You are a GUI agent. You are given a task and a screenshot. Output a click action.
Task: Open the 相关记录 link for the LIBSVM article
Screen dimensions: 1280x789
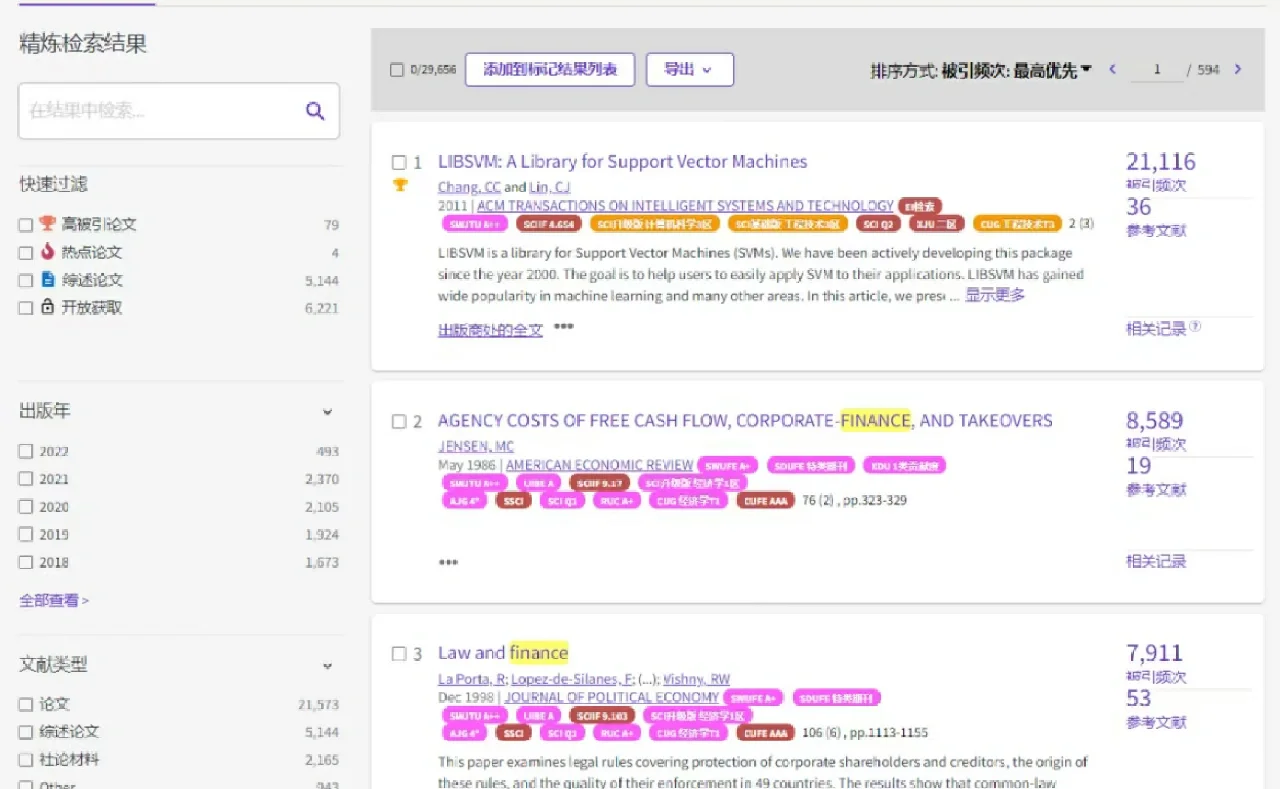pyautogui.click(x=1156, y=328)
